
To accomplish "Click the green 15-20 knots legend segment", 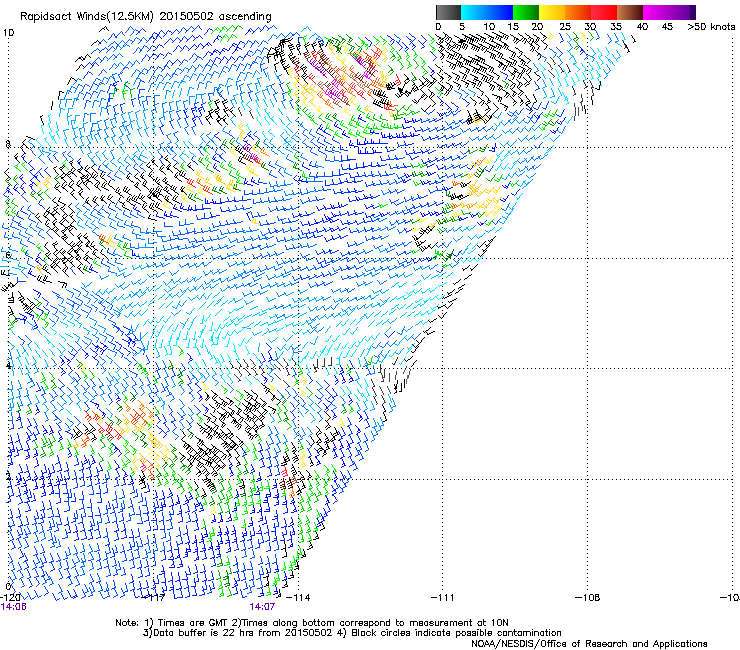I will pyautogui.click(x=526, y=12).
